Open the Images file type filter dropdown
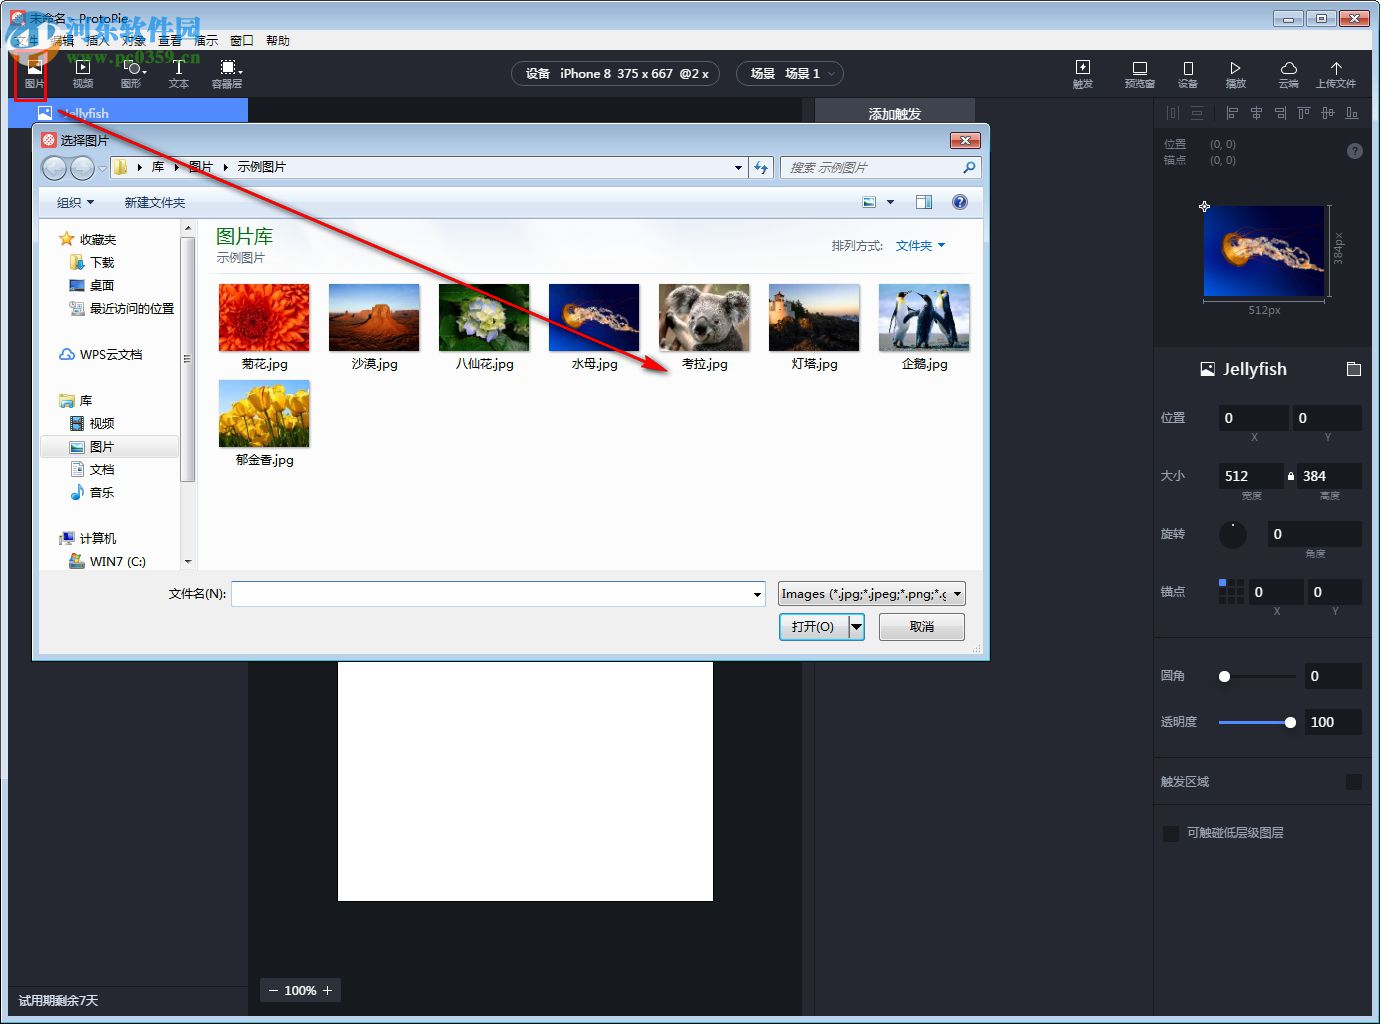 (x=872, y=594)
